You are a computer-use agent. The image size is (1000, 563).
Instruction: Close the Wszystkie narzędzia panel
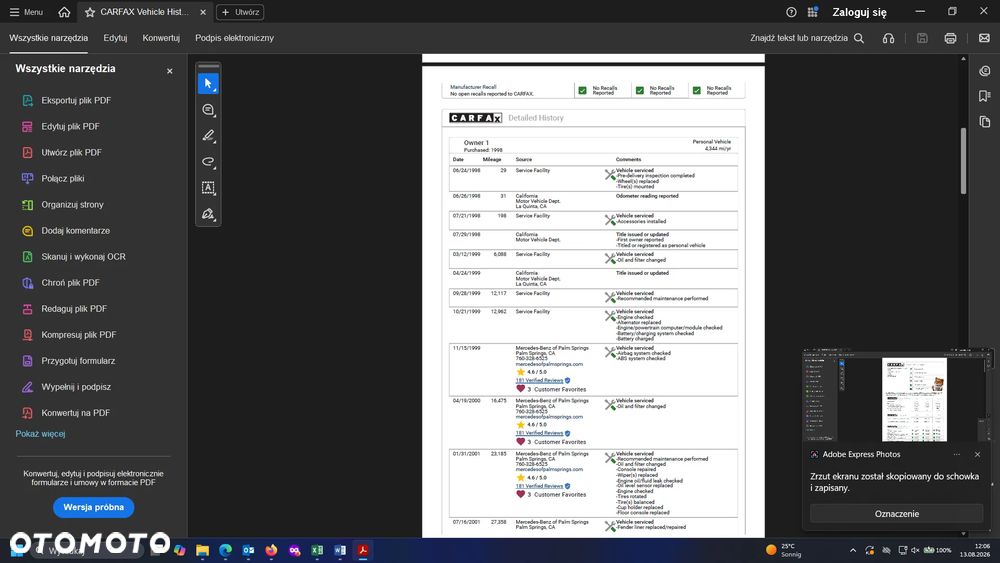click(170, 71)
